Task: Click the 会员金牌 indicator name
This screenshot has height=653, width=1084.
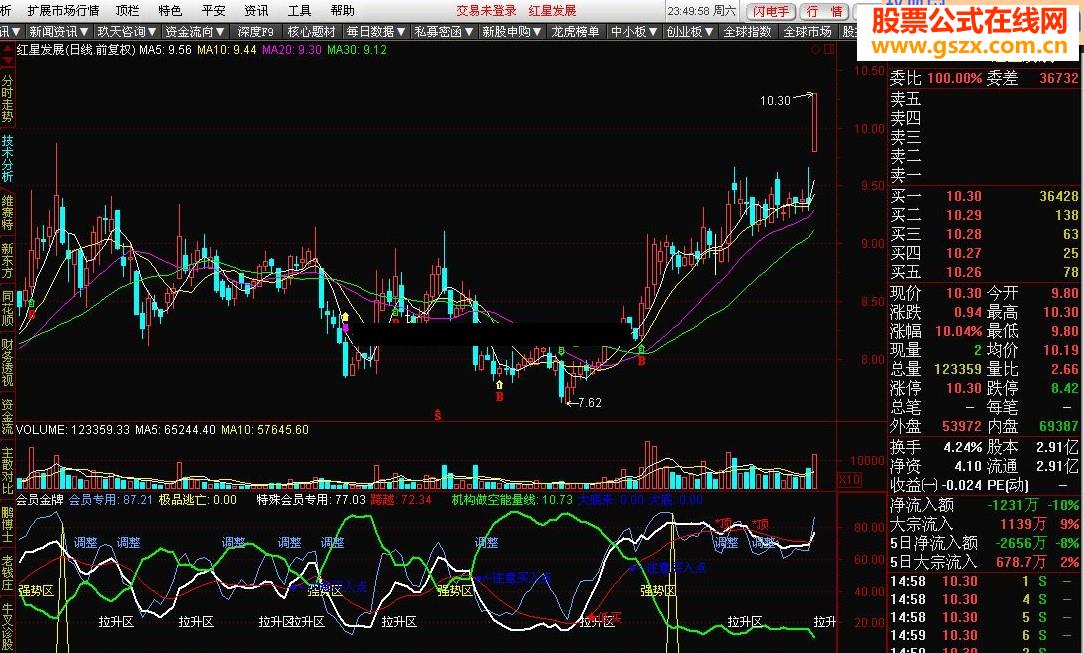Action: point(39,500)
